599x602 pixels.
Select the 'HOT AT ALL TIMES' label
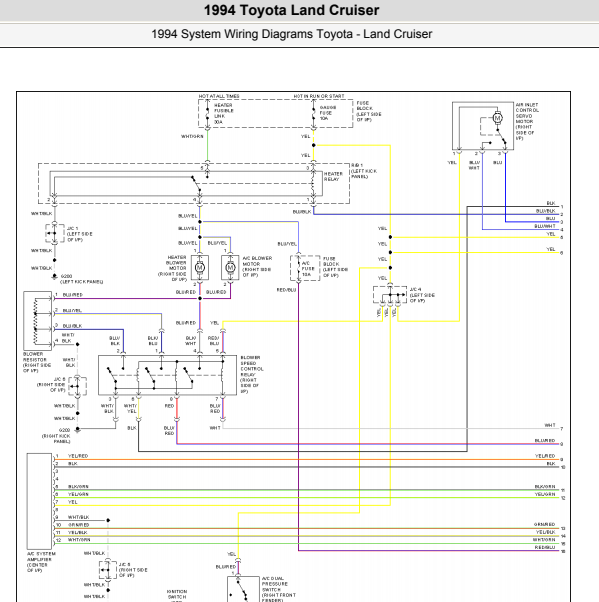(x=219, y=96)
